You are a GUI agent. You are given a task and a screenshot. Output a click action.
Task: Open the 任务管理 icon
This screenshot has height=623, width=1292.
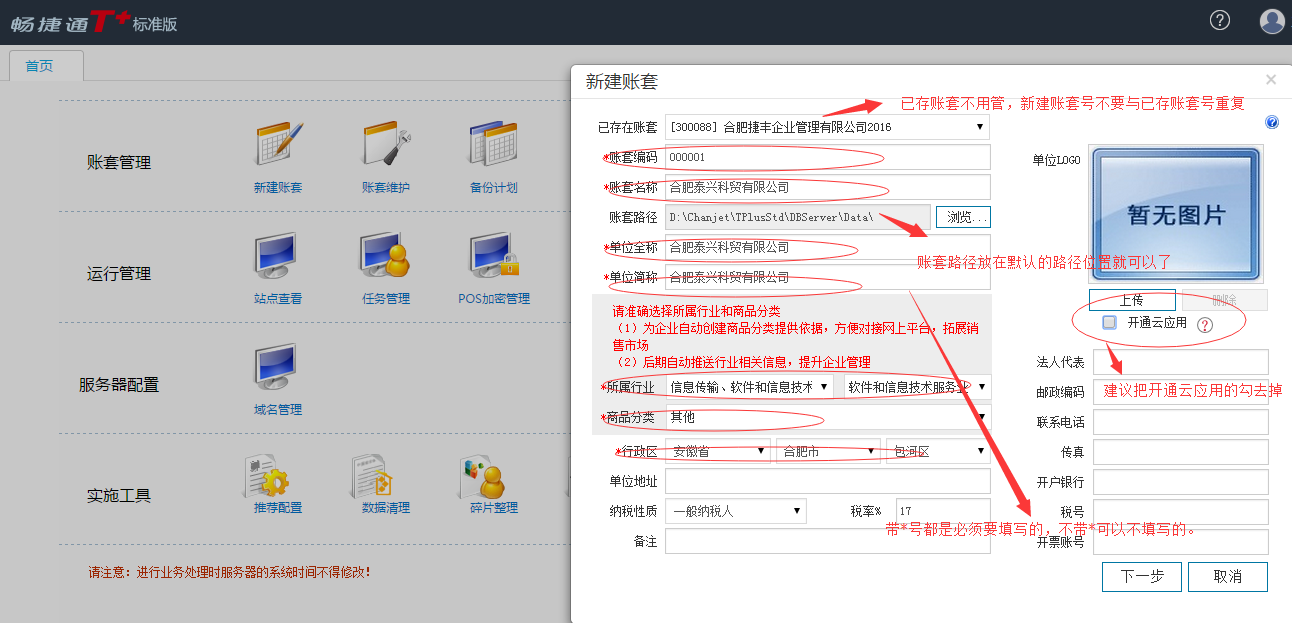pos(386,257)
